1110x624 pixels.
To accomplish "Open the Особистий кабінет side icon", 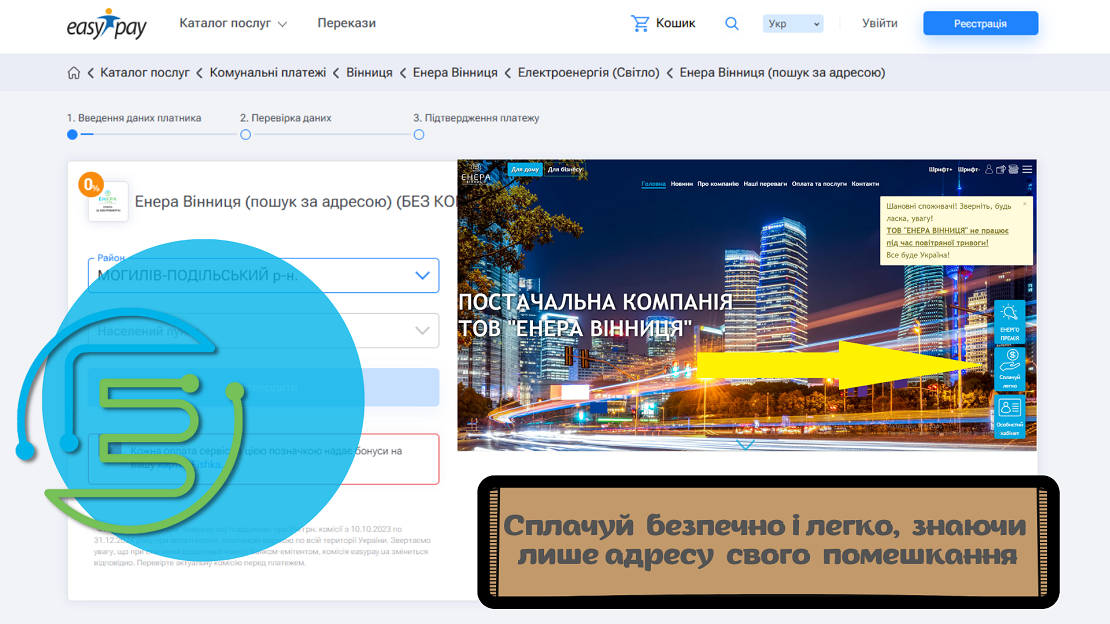I will [x=1009, y=416].
